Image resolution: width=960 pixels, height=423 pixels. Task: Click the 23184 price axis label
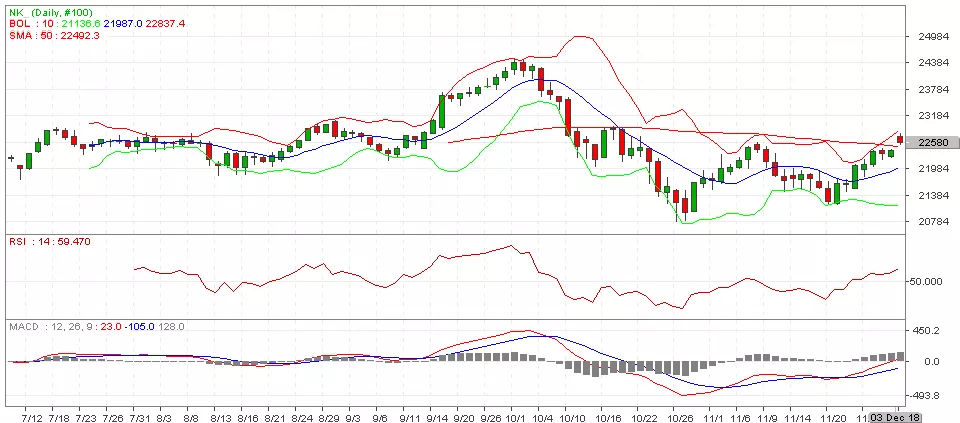[x=934, y=116]
